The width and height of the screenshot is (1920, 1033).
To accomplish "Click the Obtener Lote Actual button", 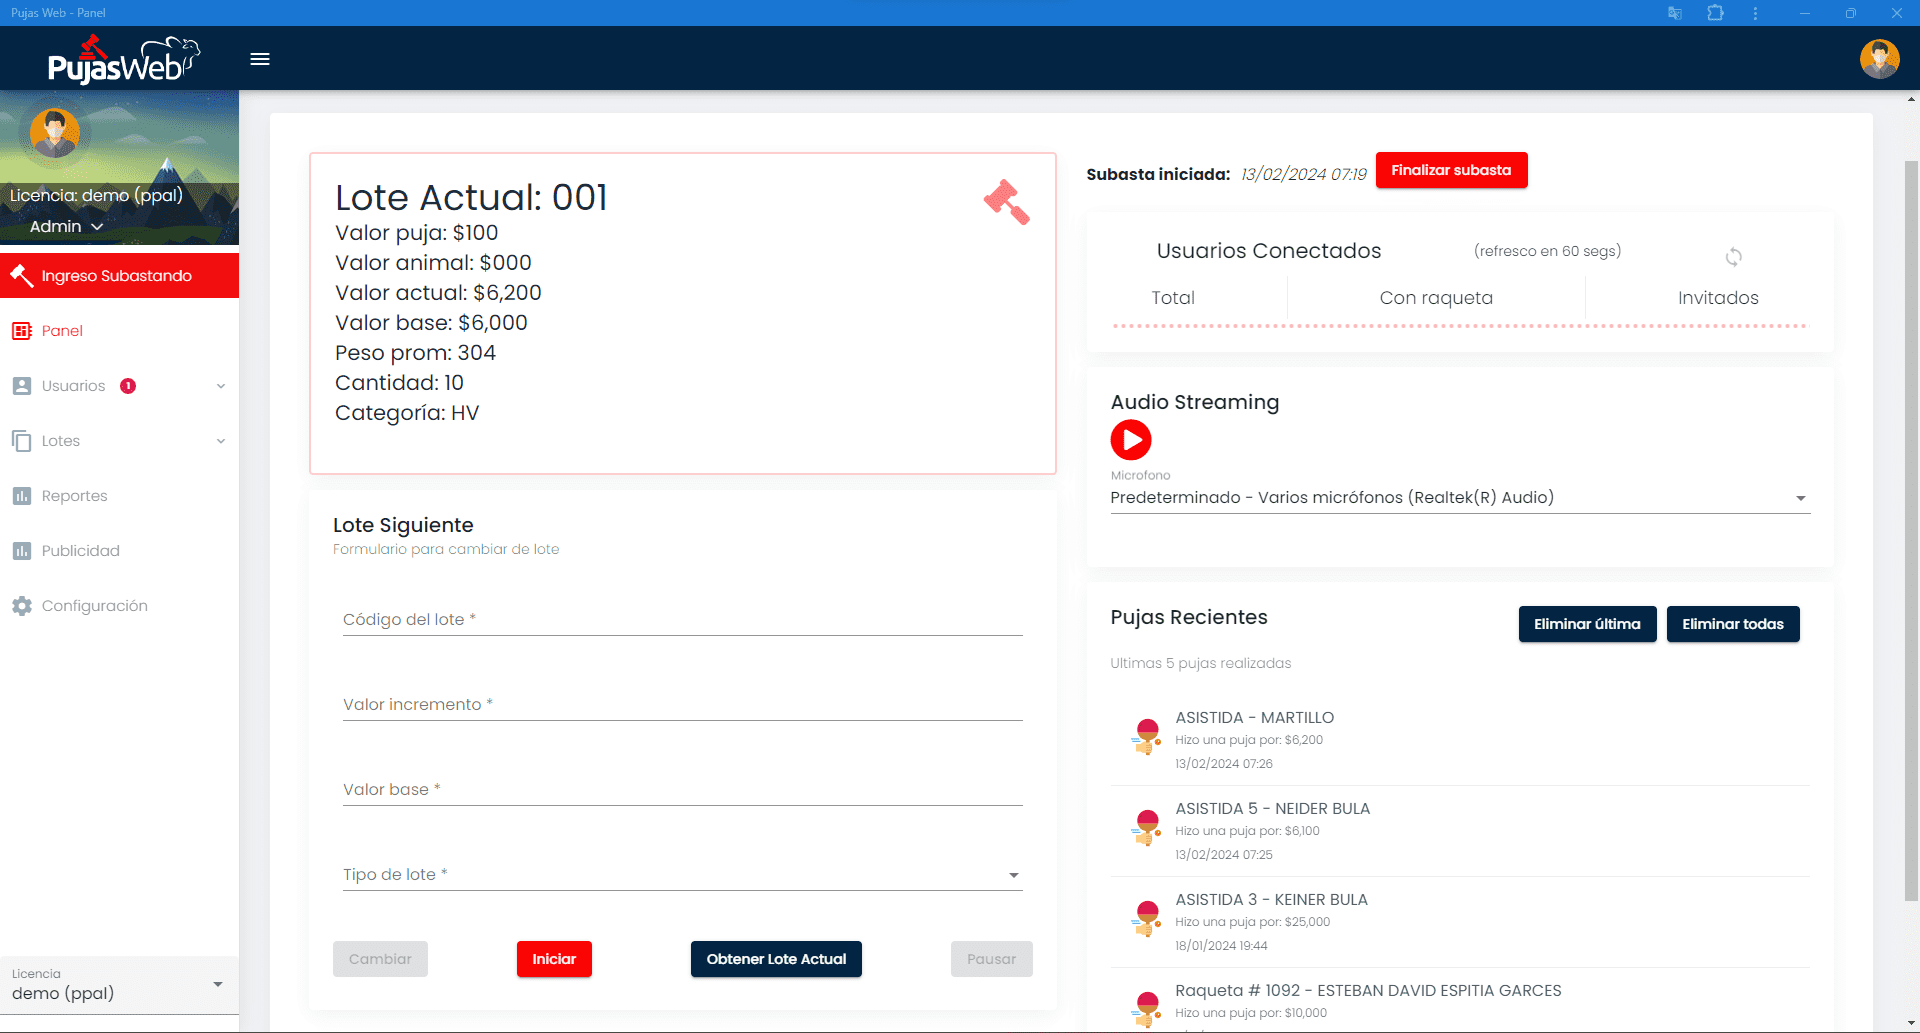I will [776, 959].
